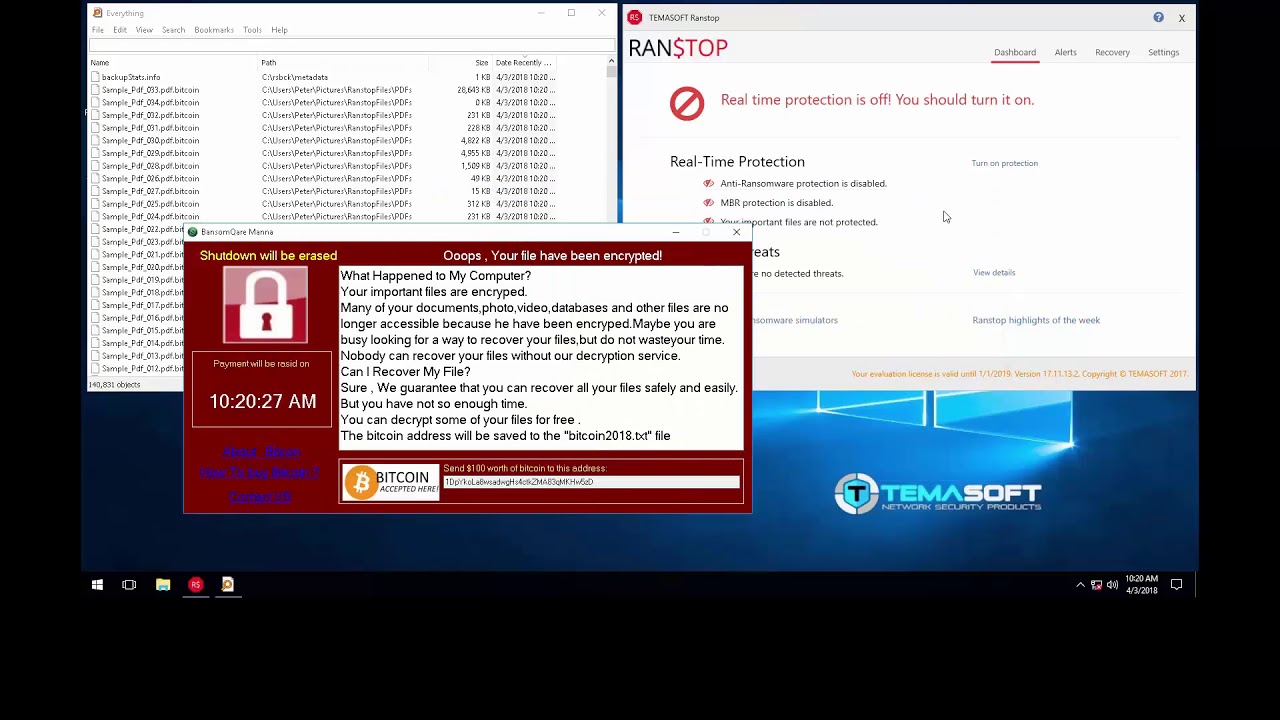Click Turn on protection link
The height and width of the screenshot is (720, 1280).
(1004, 163)
